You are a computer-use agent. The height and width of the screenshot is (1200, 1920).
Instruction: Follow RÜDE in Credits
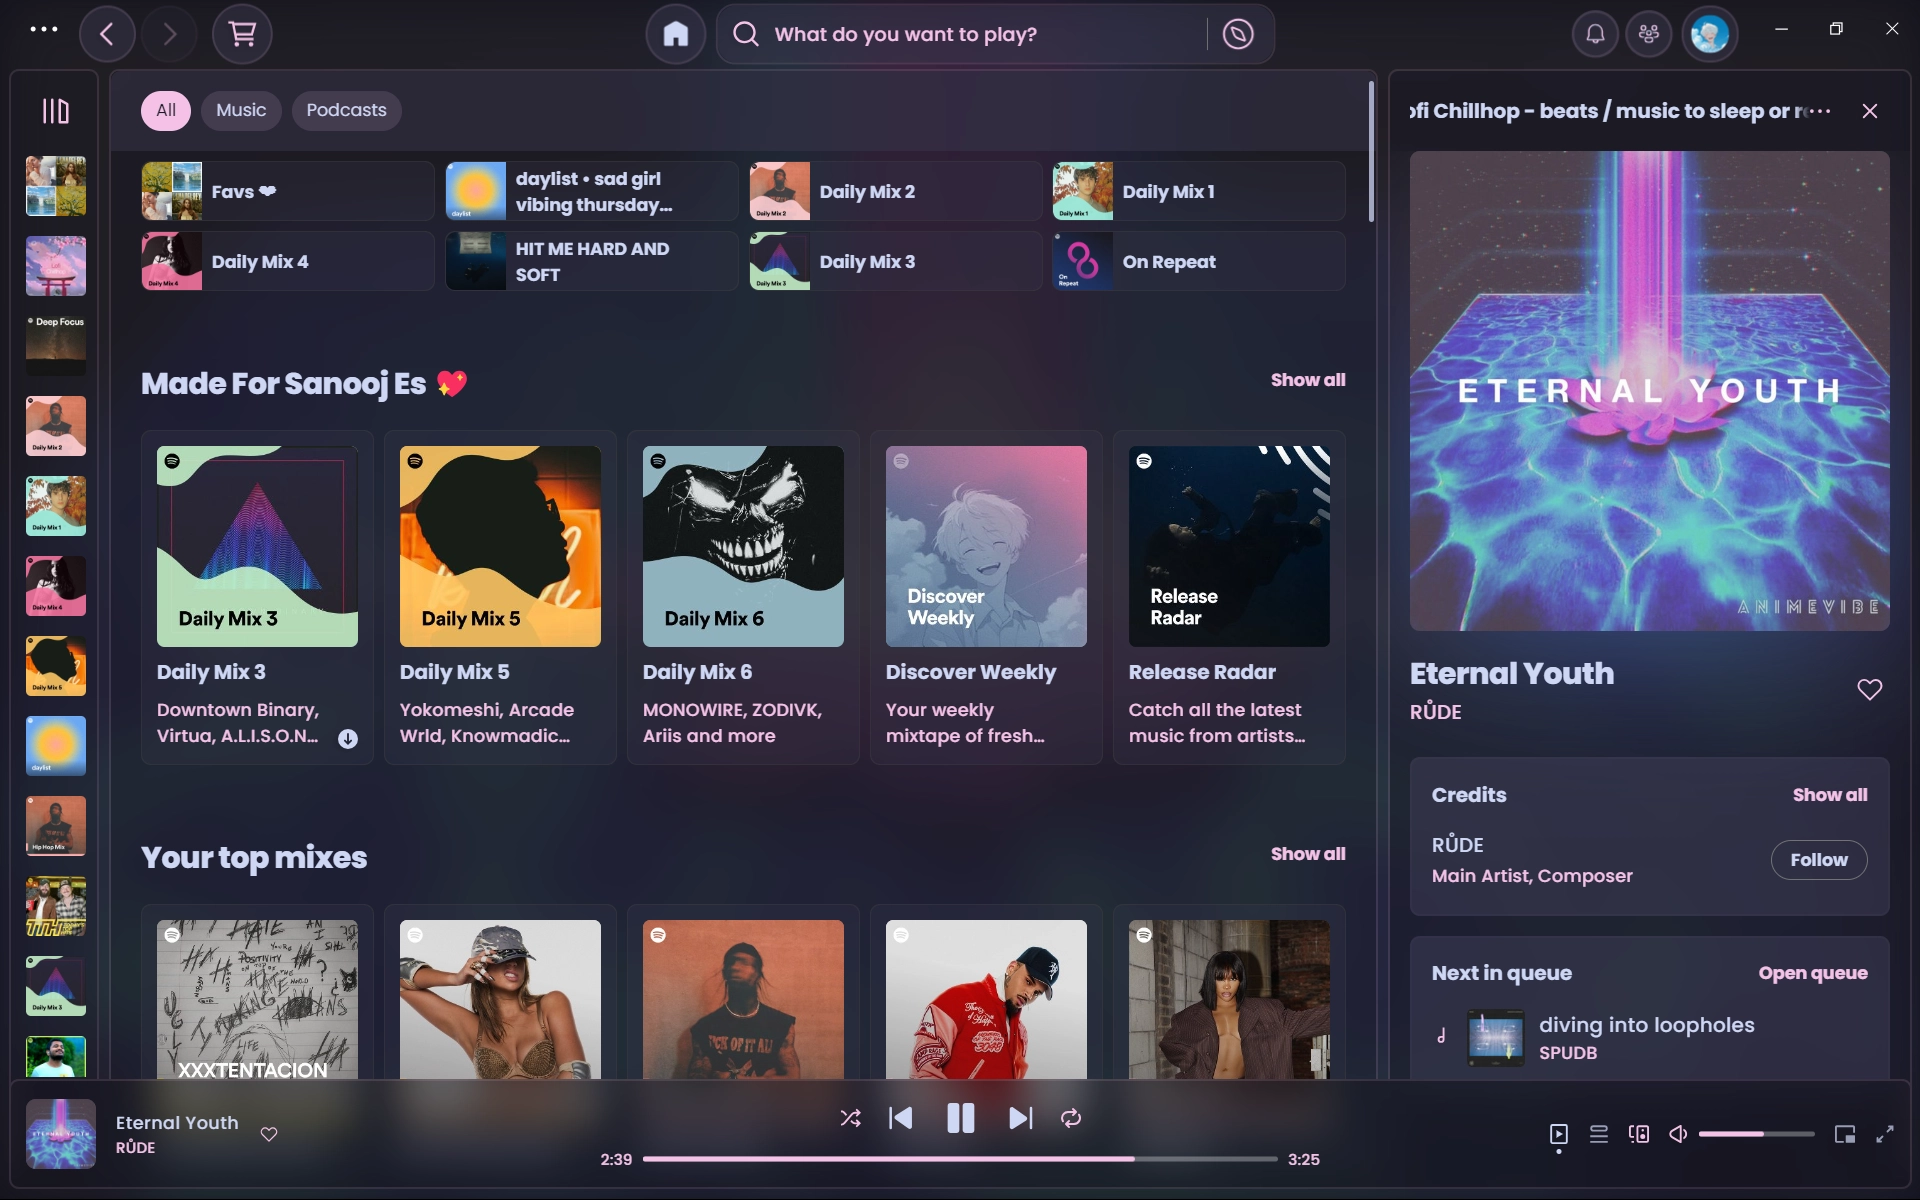(1819, 860)
